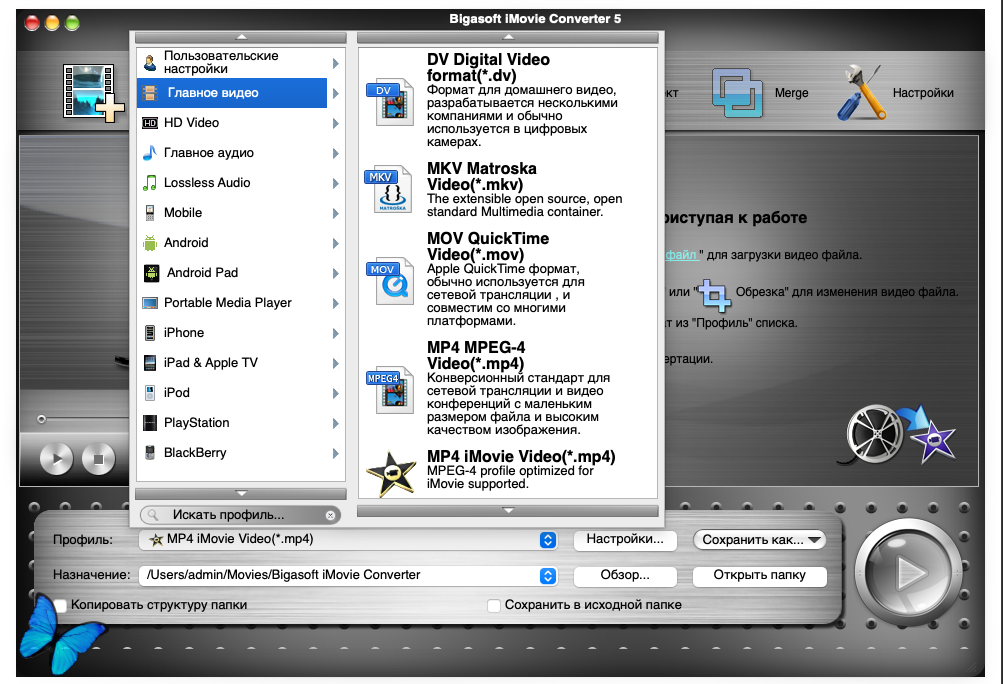The image size is (1003, 684).
Task: Click the Обзор... browse button
Action: pos(625,575)
